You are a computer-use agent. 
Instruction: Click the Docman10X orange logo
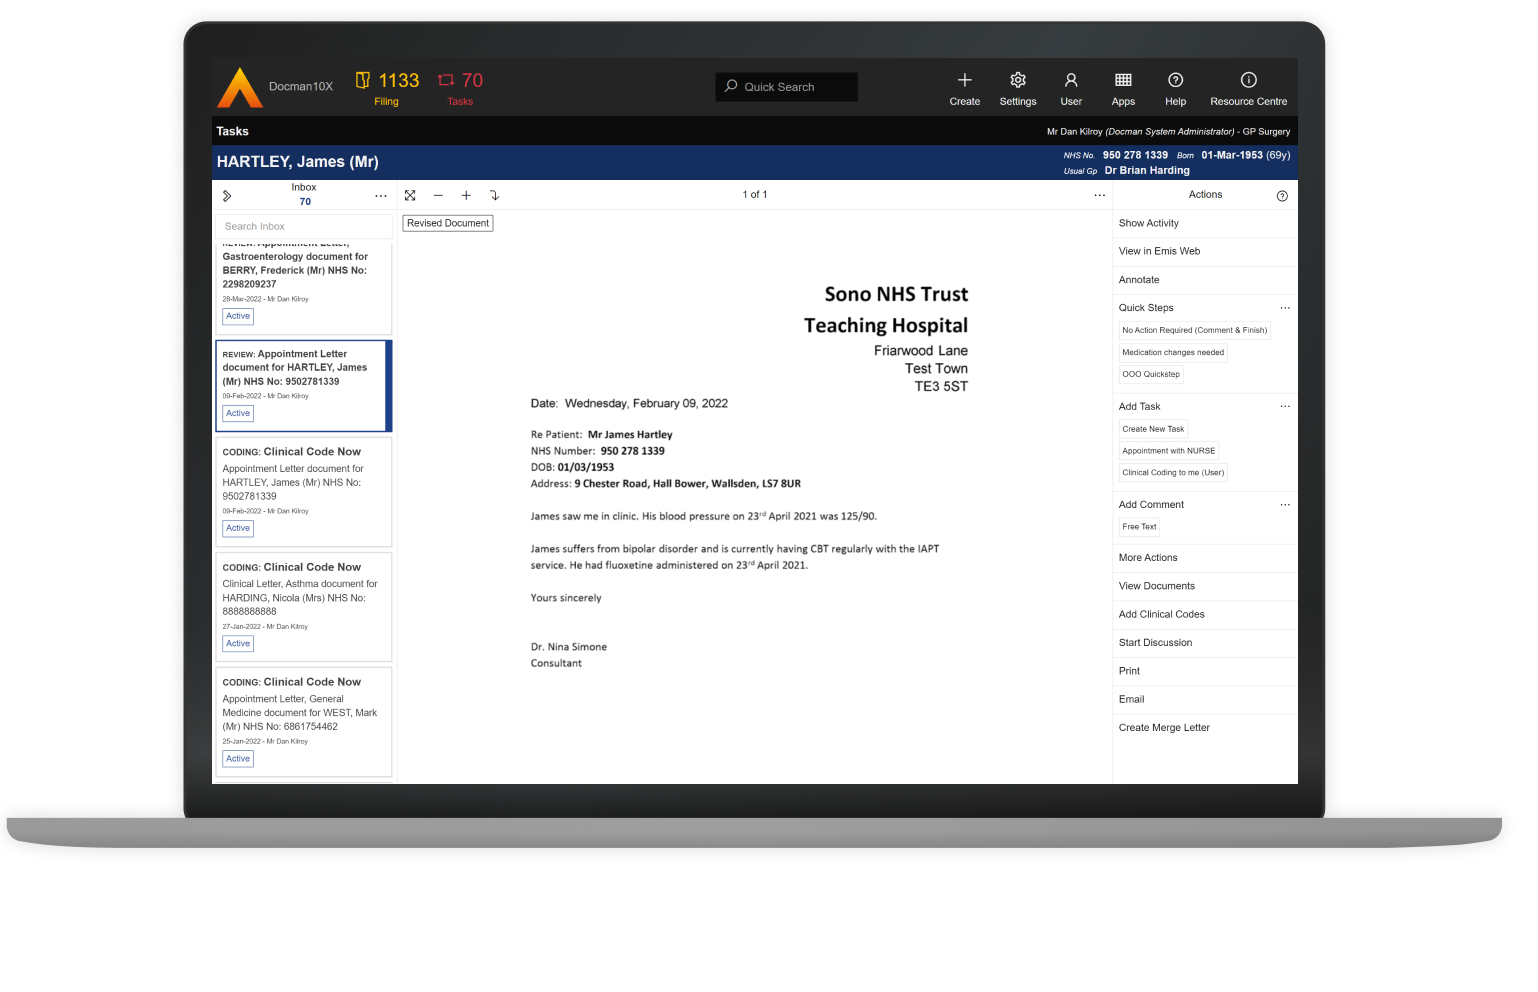240,87
